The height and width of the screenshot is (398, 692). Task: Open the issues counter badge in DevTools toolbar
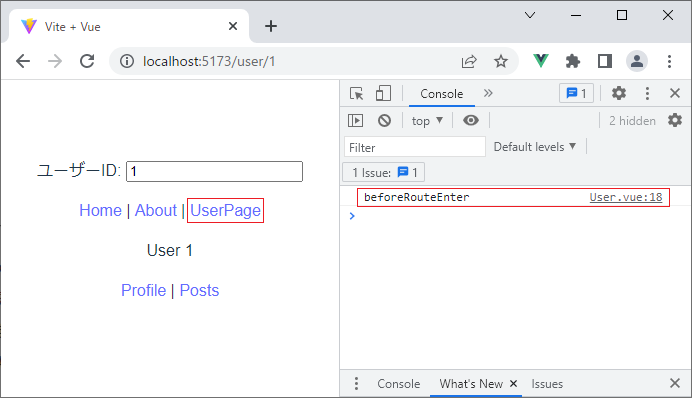576,93
